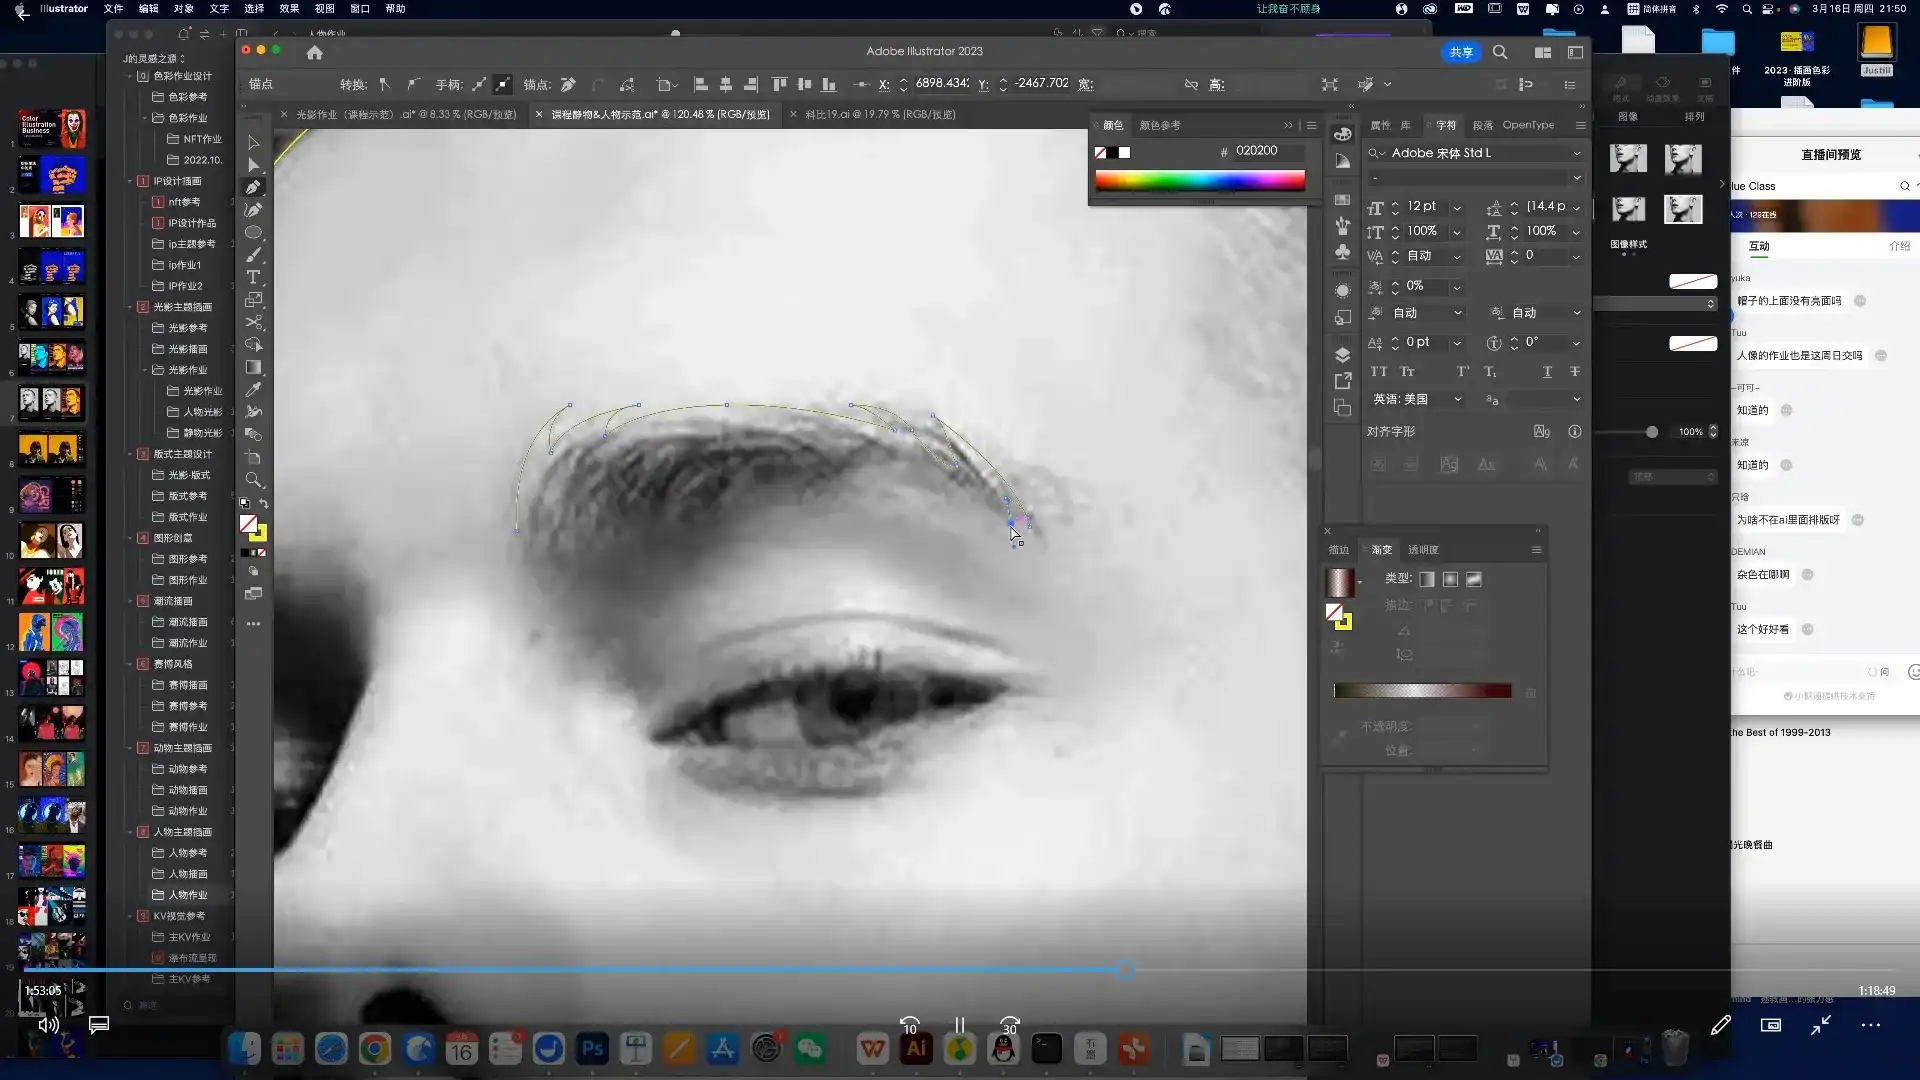
Task: Click the color spectrum bar
Action: tap(1199, 181)
